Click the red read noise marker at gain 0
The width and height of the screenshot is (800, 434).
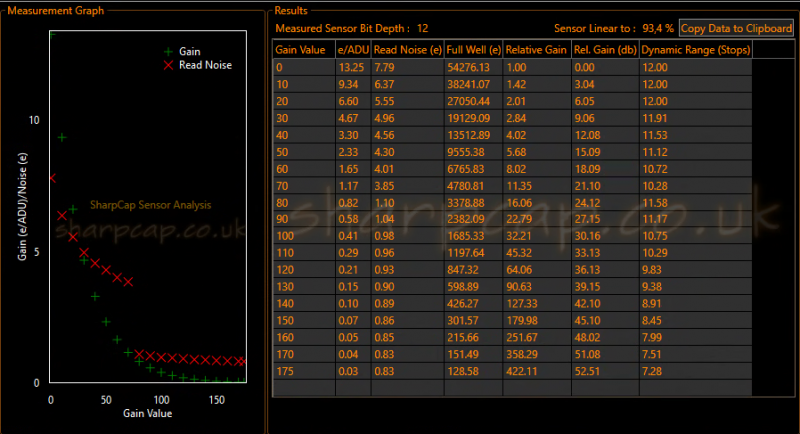[52, 178]
